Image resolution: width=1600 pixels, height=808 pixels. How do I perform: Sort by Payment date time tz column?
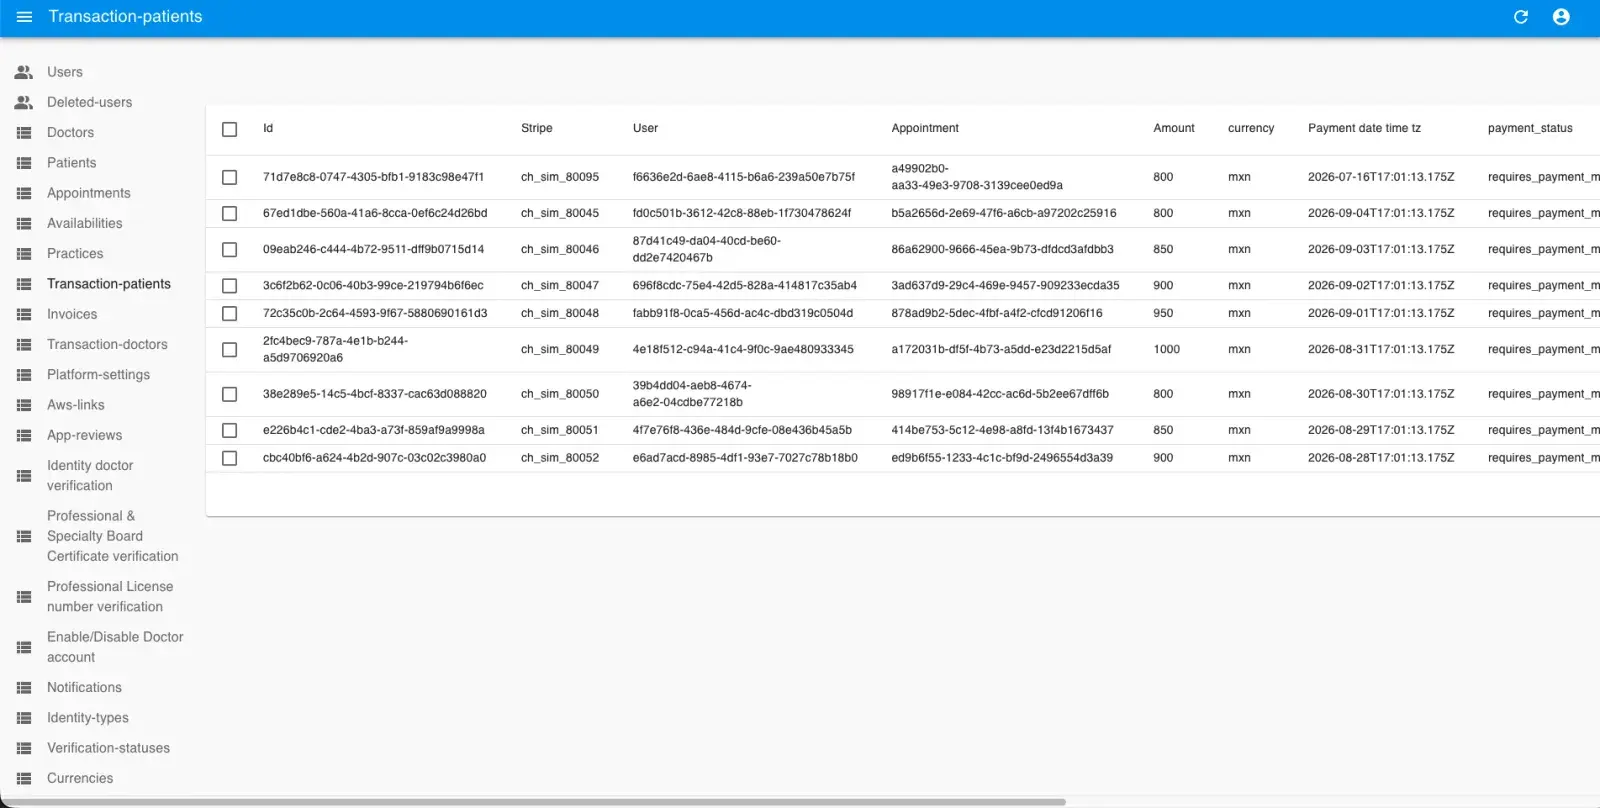(x=1364, y=128)
